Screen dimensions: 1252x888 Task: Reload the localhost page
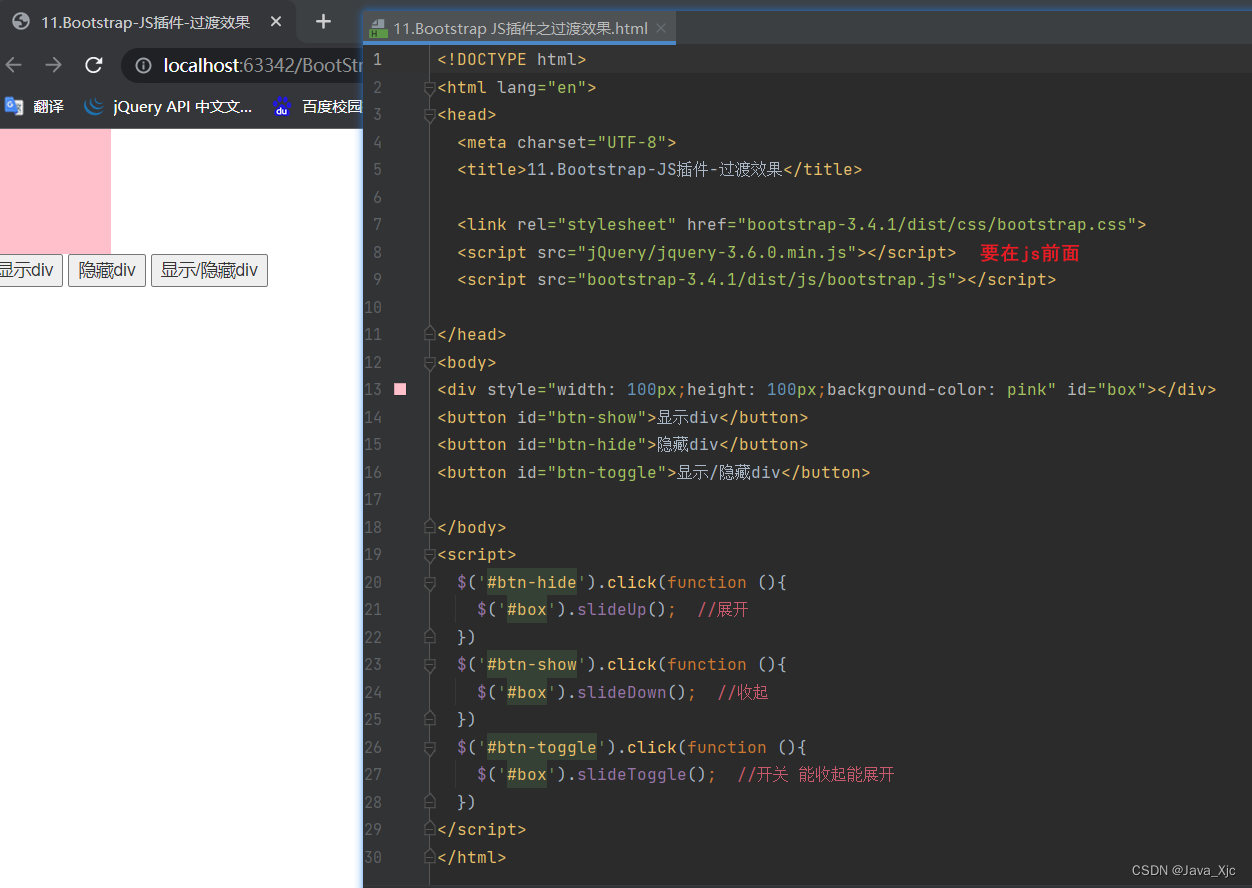coord(94,65)
